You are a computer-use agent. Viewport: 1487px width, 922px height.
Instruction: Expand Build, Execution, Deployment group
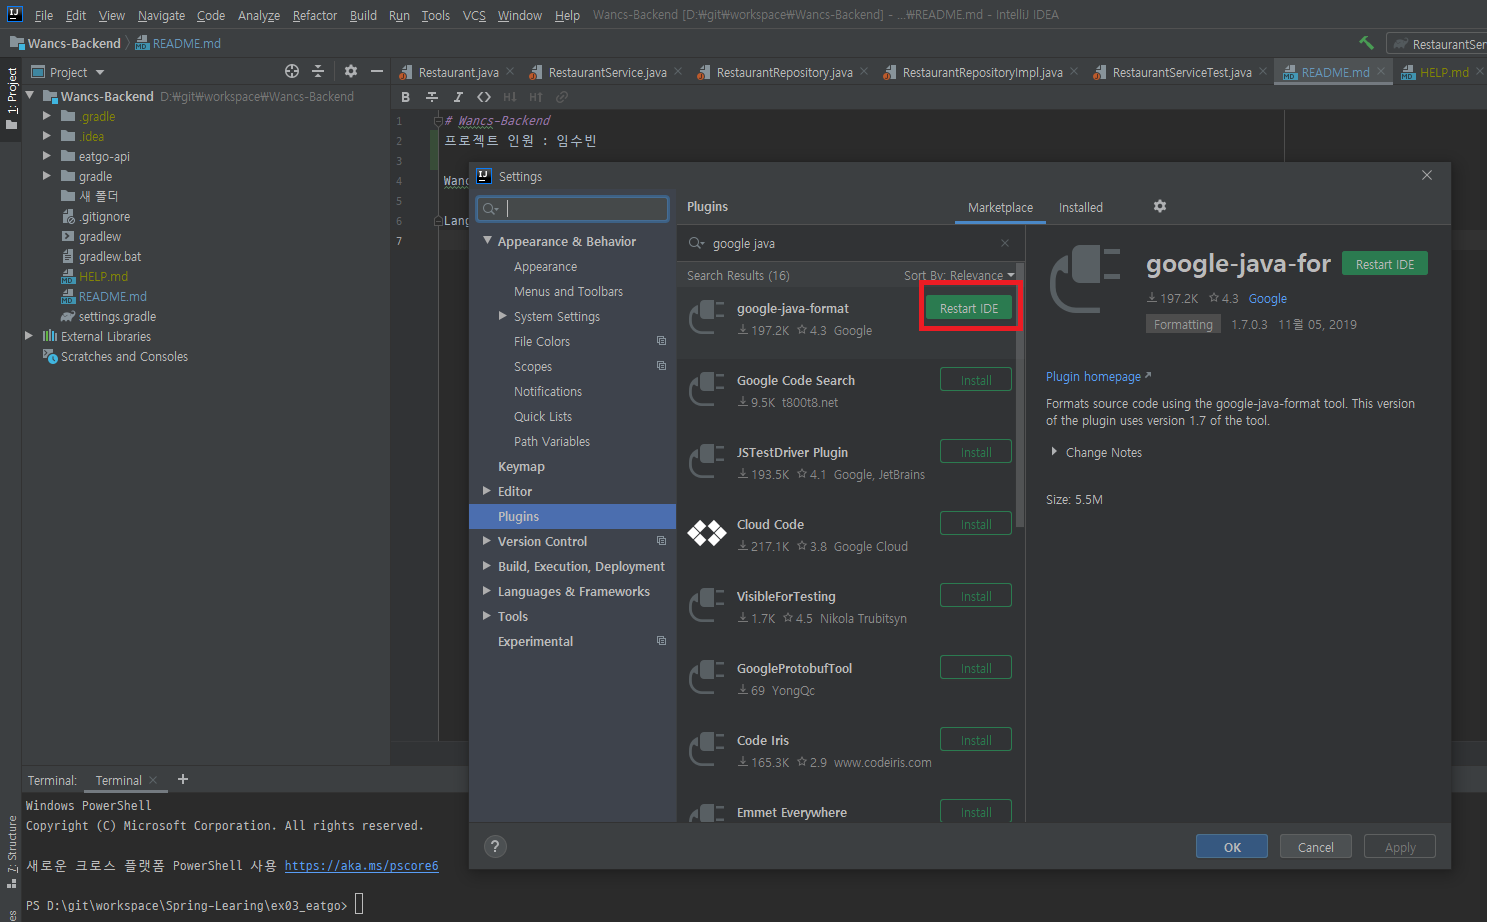pos(487,566)
